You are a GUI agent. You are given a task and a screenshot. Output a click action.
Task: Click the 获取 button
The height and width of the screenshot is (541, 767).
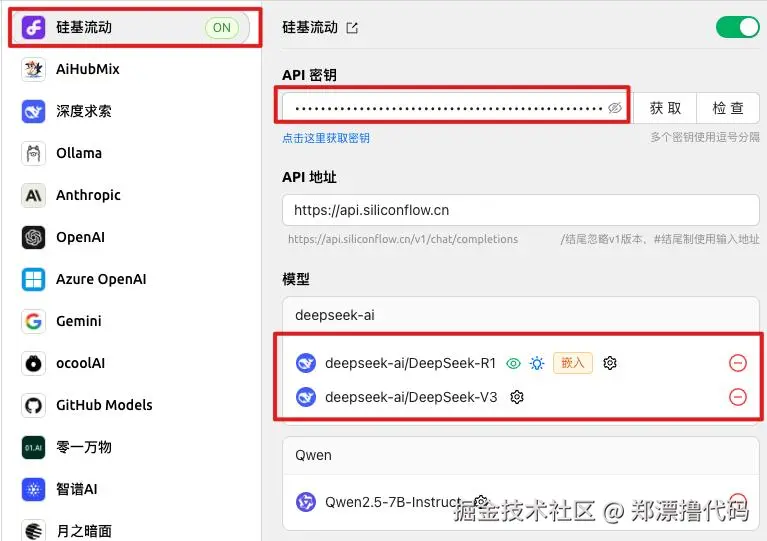pos(665,108)
